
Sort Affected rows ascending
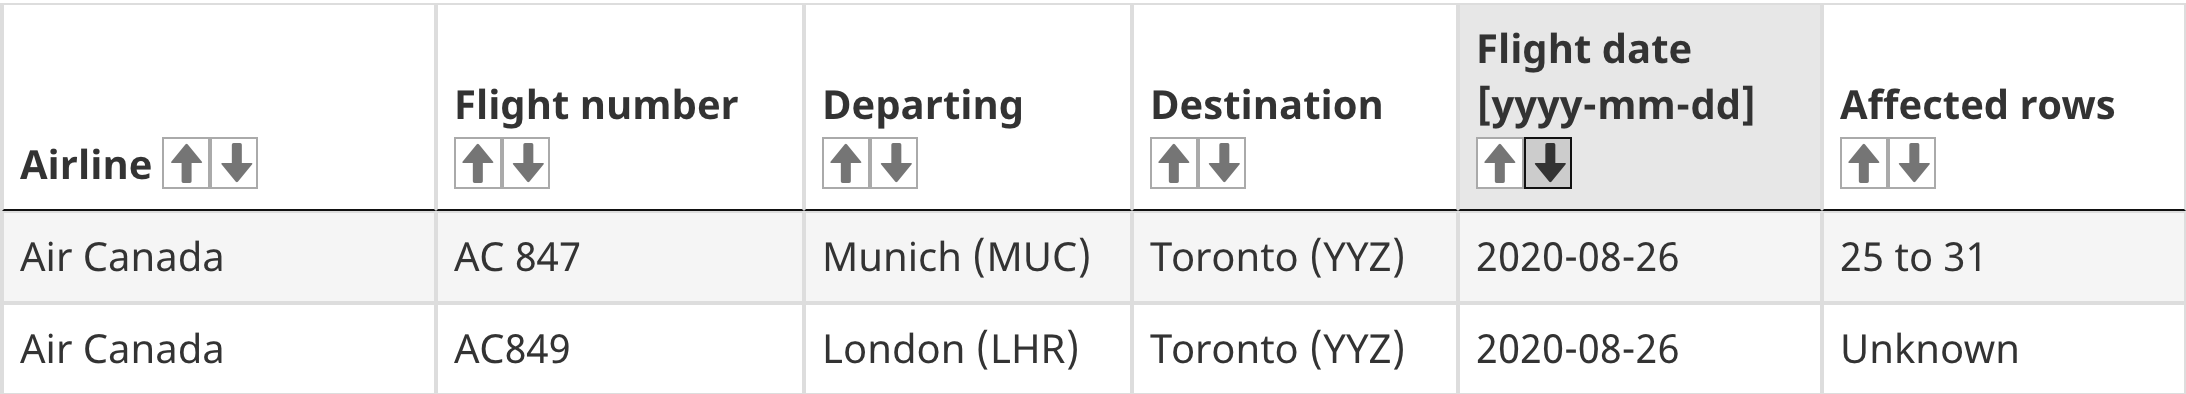click(1863, 163)
